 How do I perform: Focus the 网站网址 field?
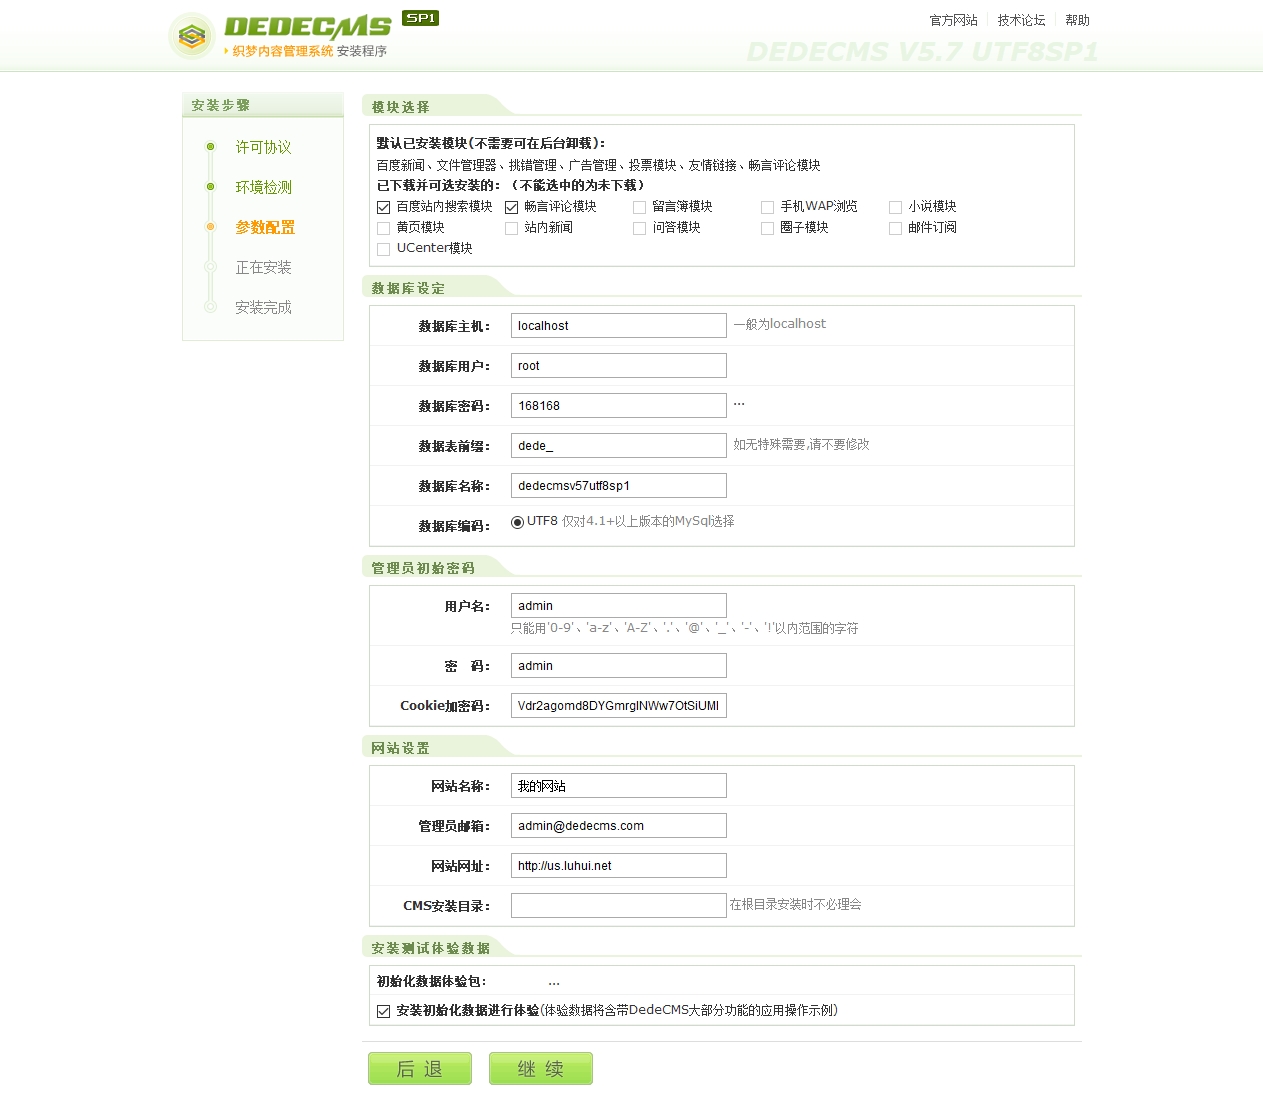(x=619, y=866)
